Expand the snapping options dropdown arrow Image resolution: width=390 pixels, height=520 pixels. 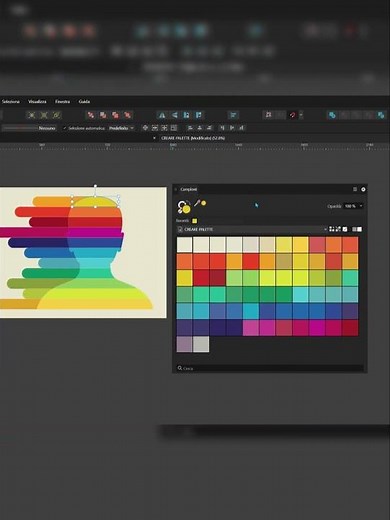(x=301, y=115)
